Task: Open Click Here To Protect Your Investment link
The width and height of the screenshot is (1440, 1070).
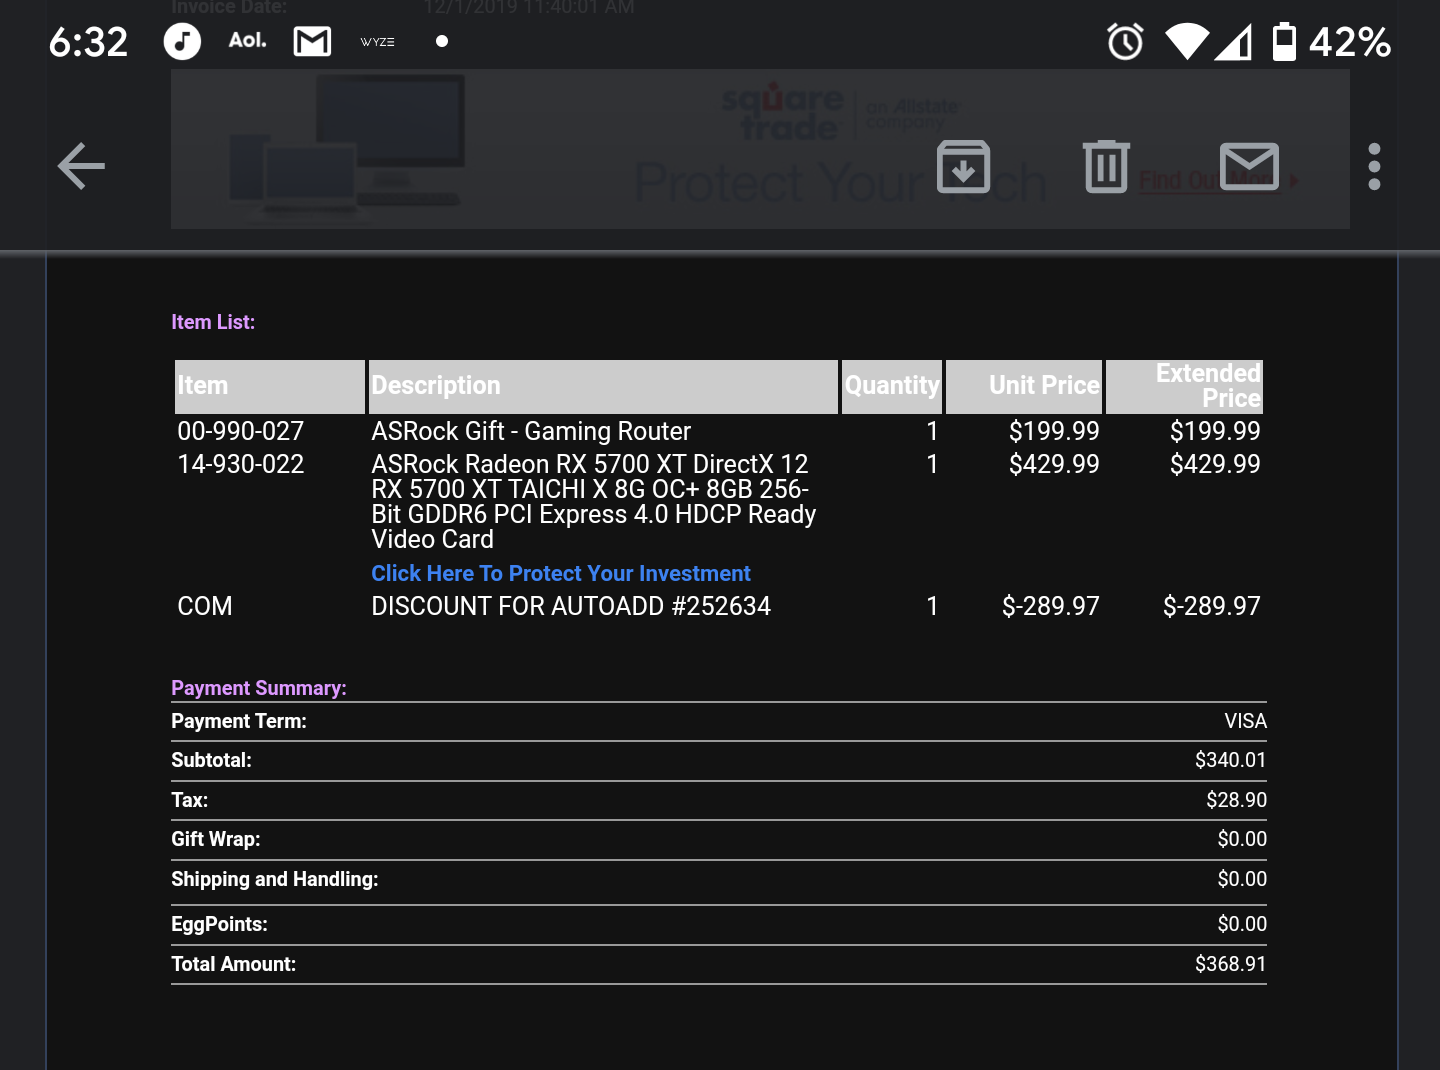Action: tap(560, 573)
